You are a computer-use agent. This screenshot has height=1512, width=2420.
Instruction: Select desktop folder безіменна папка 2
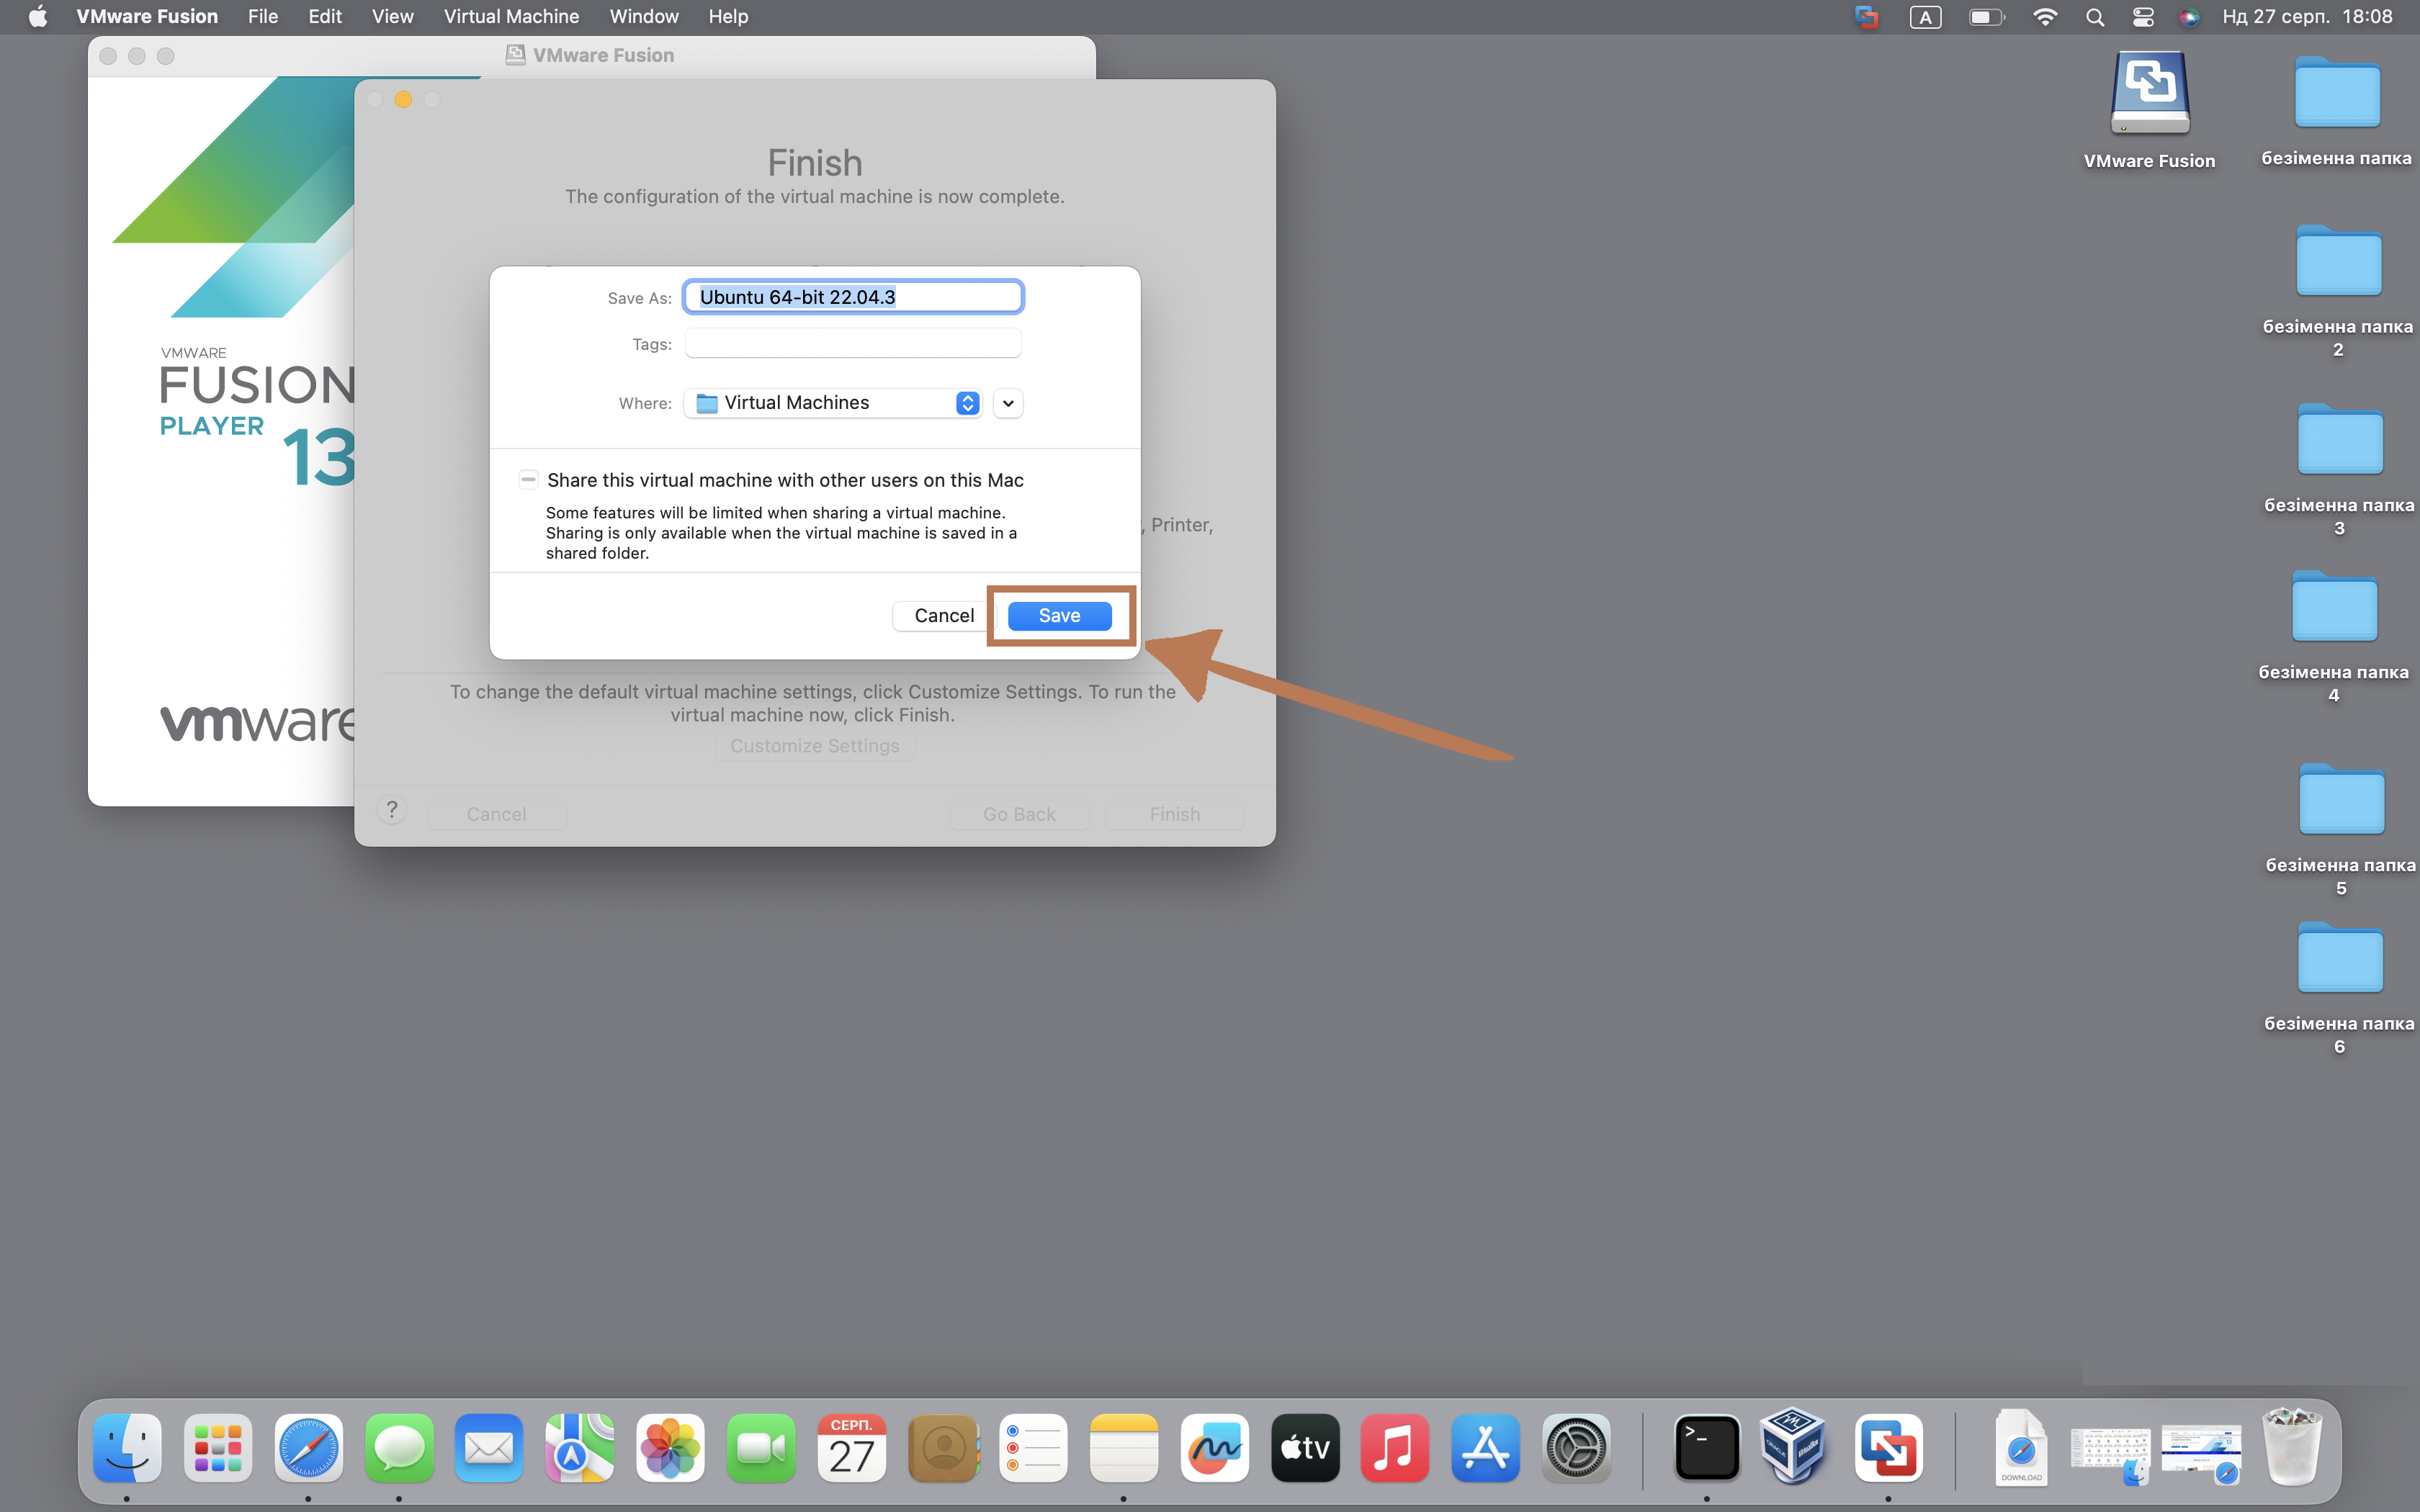click(2338, 261)
